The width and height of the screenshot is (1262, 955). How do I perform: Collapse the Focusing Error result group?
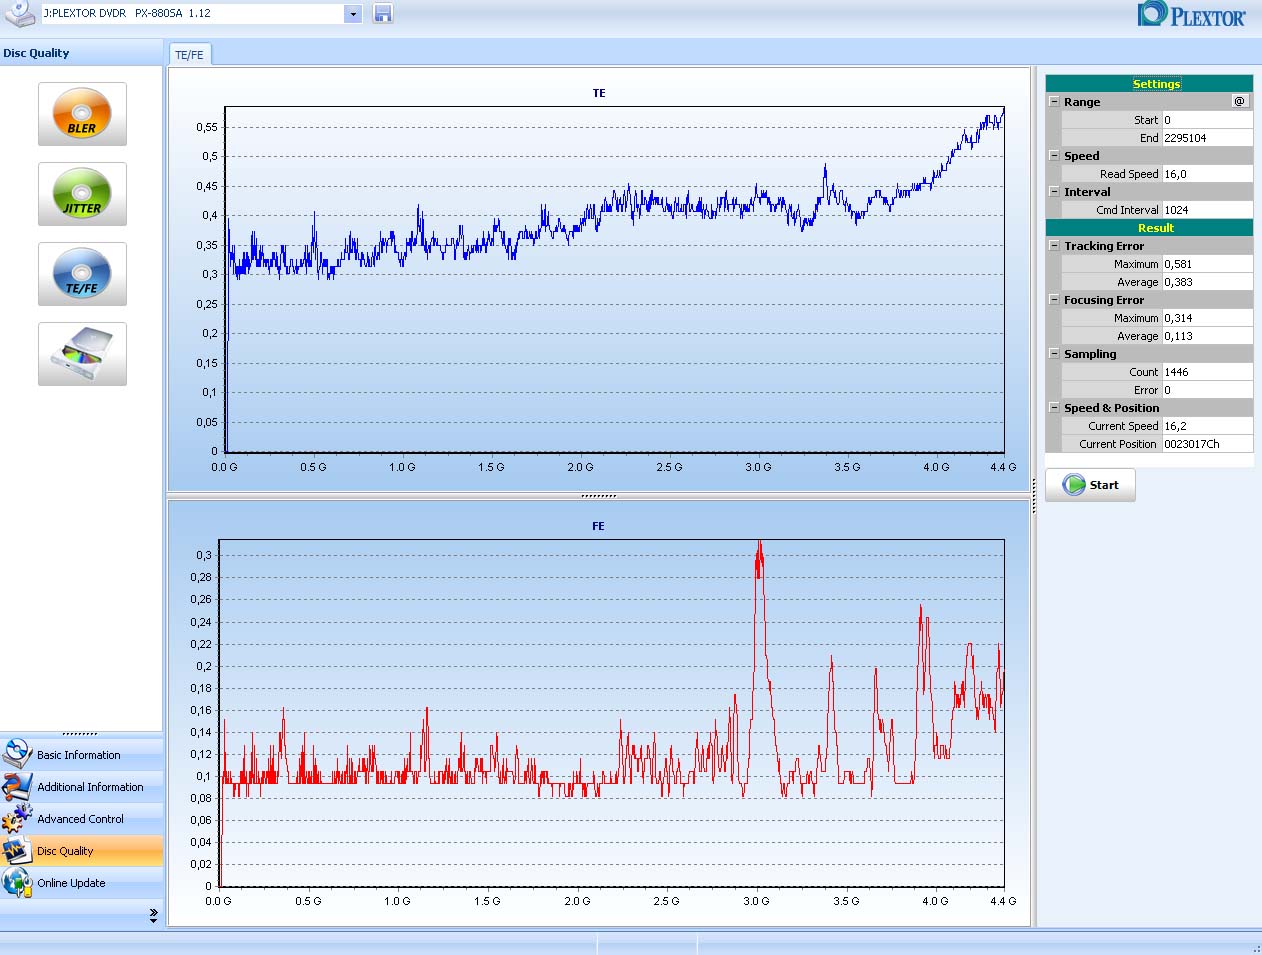coord(1054,300)
